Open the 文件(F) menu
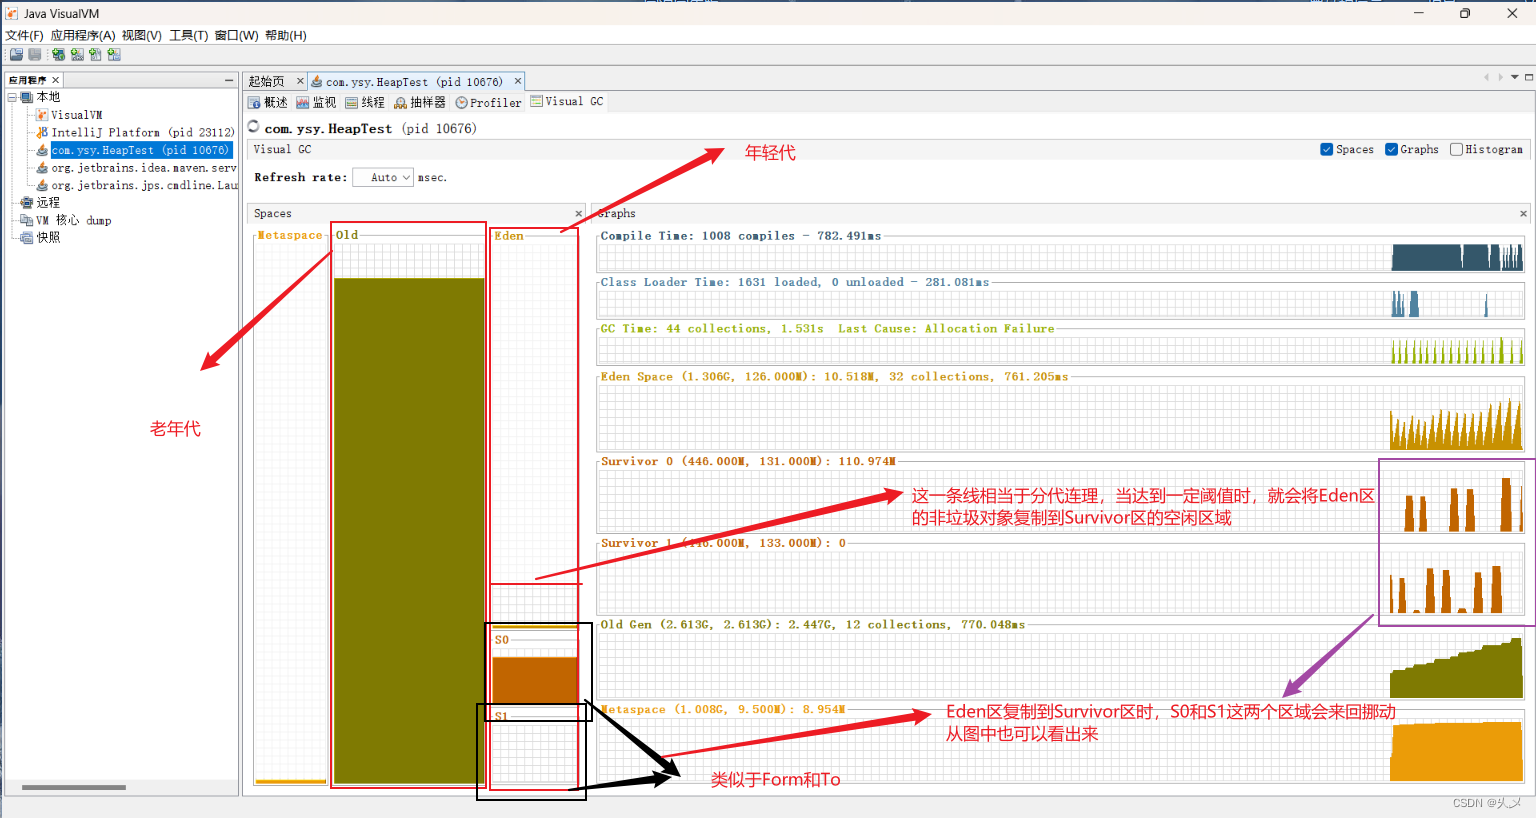Viewport: 1536px width, 818px height. click(24, 35)
